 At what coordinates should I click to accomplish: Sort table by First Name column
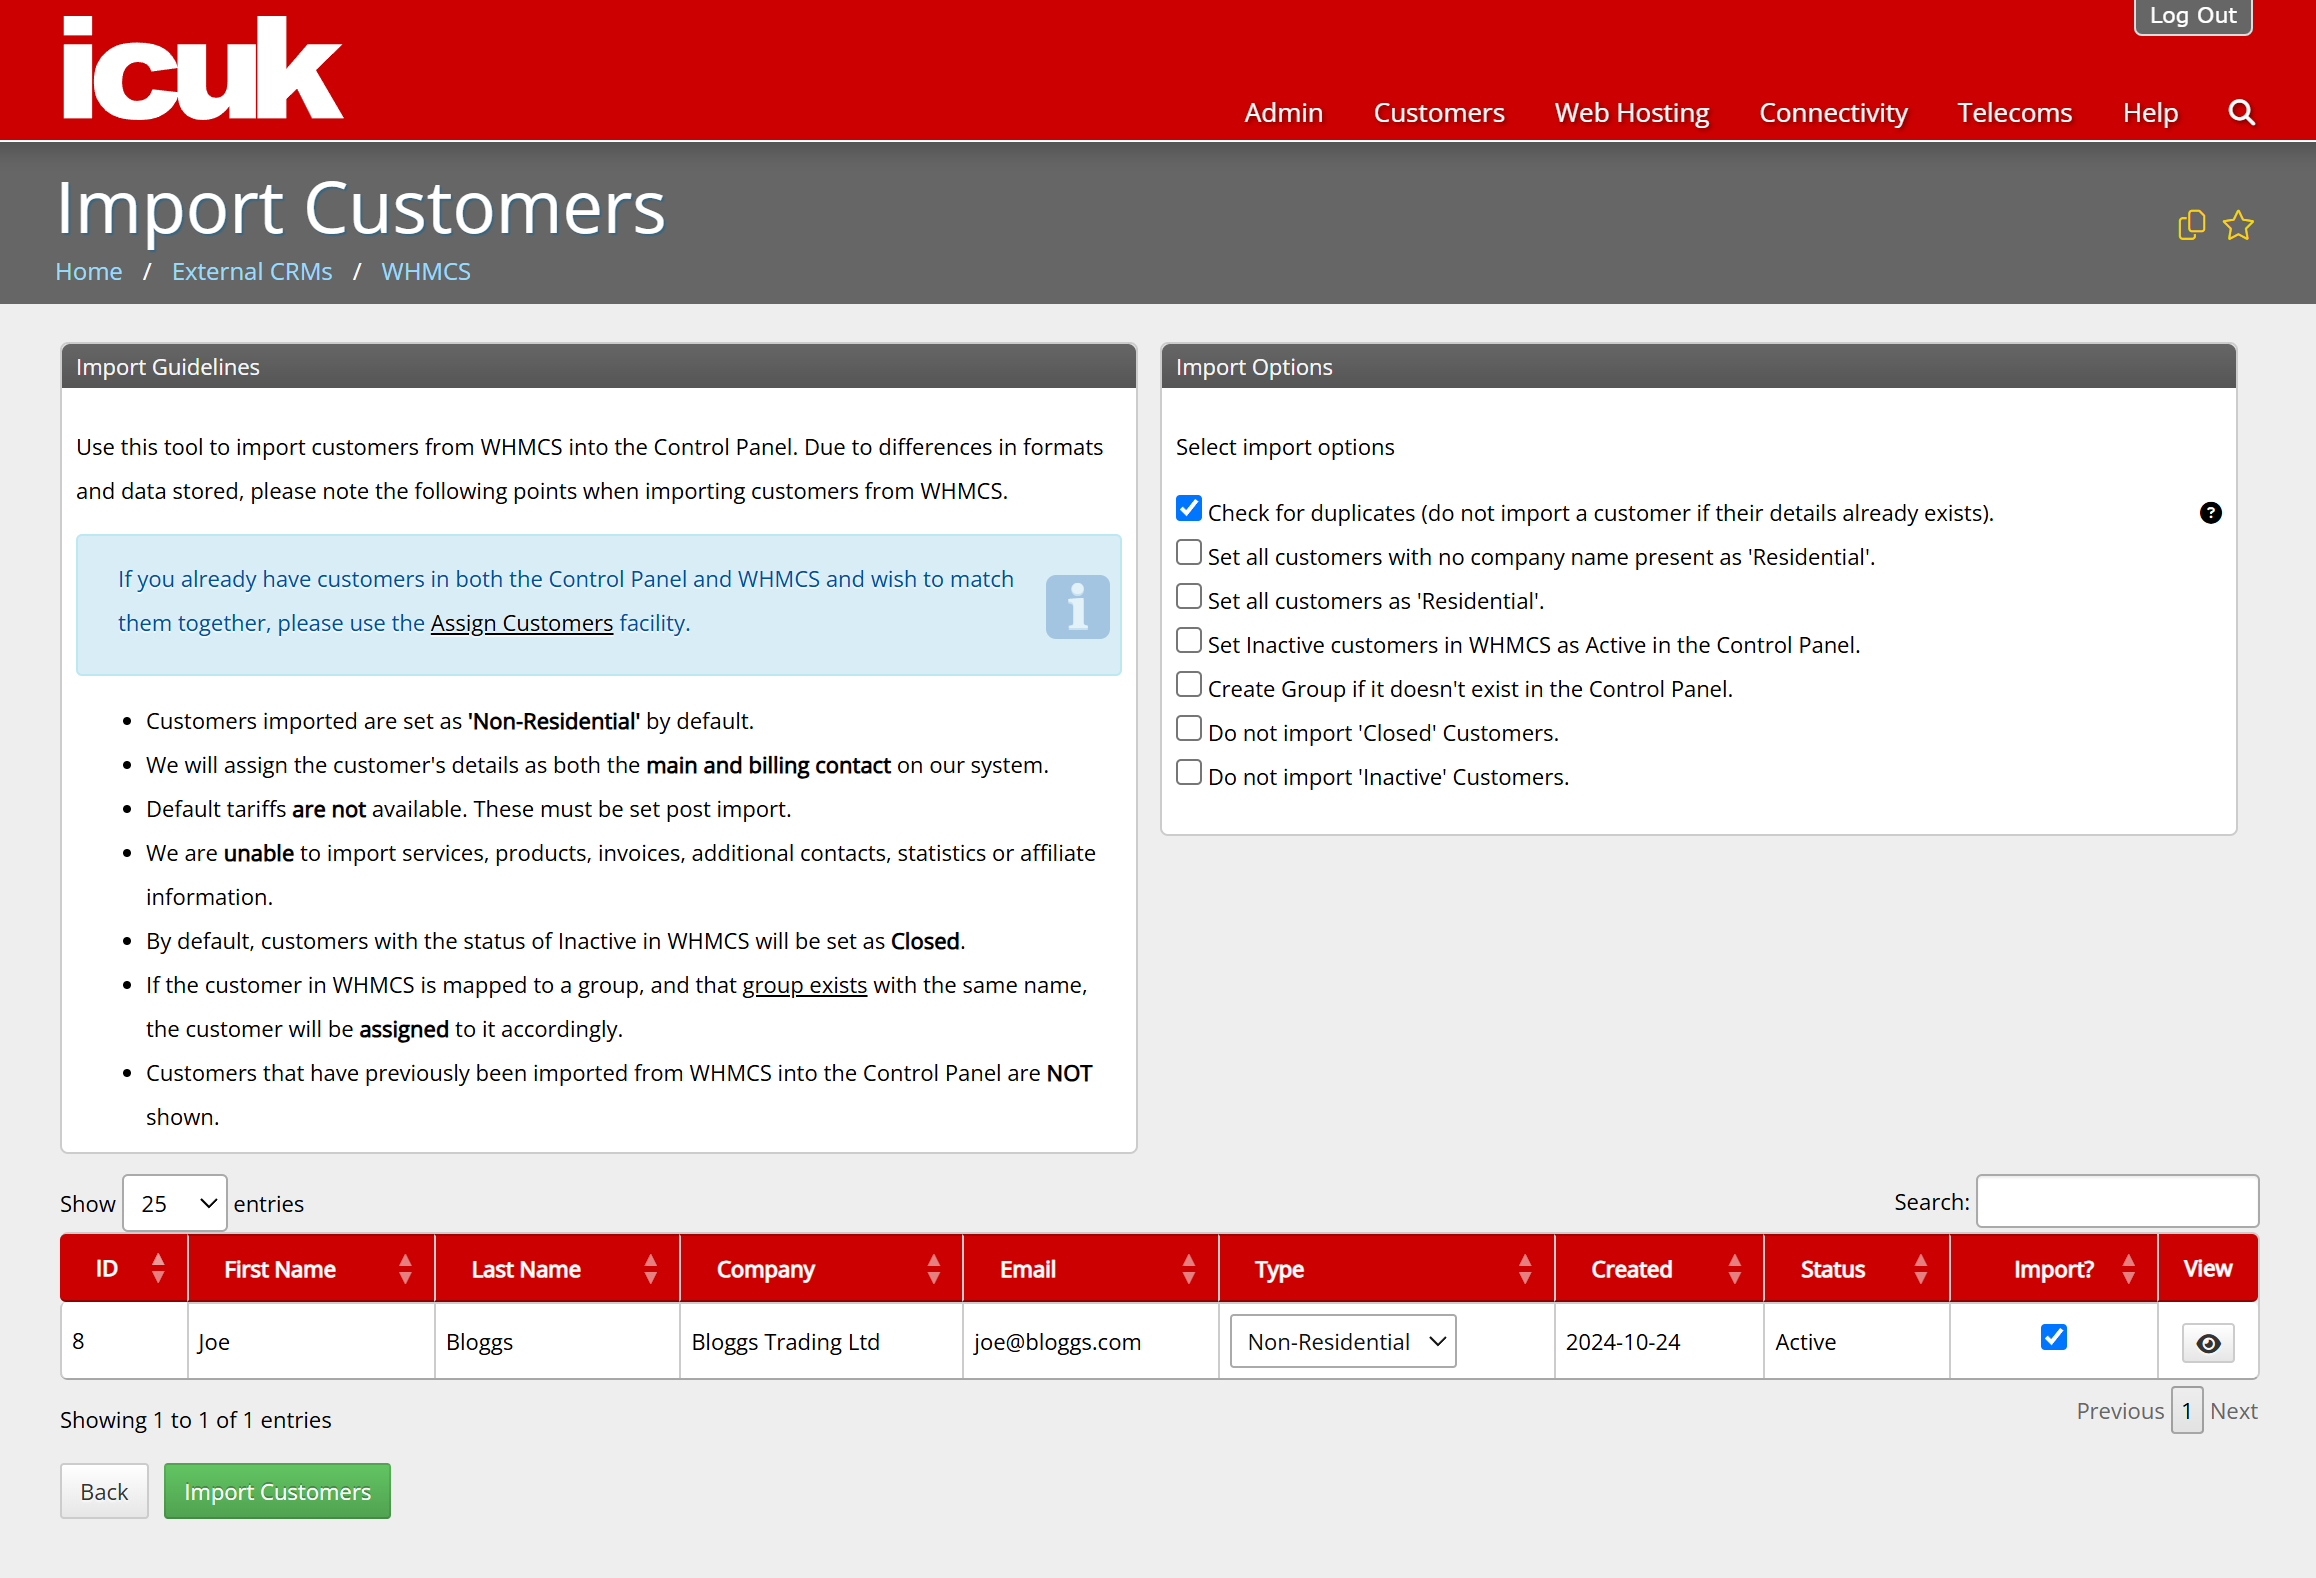coord(312,1268)
